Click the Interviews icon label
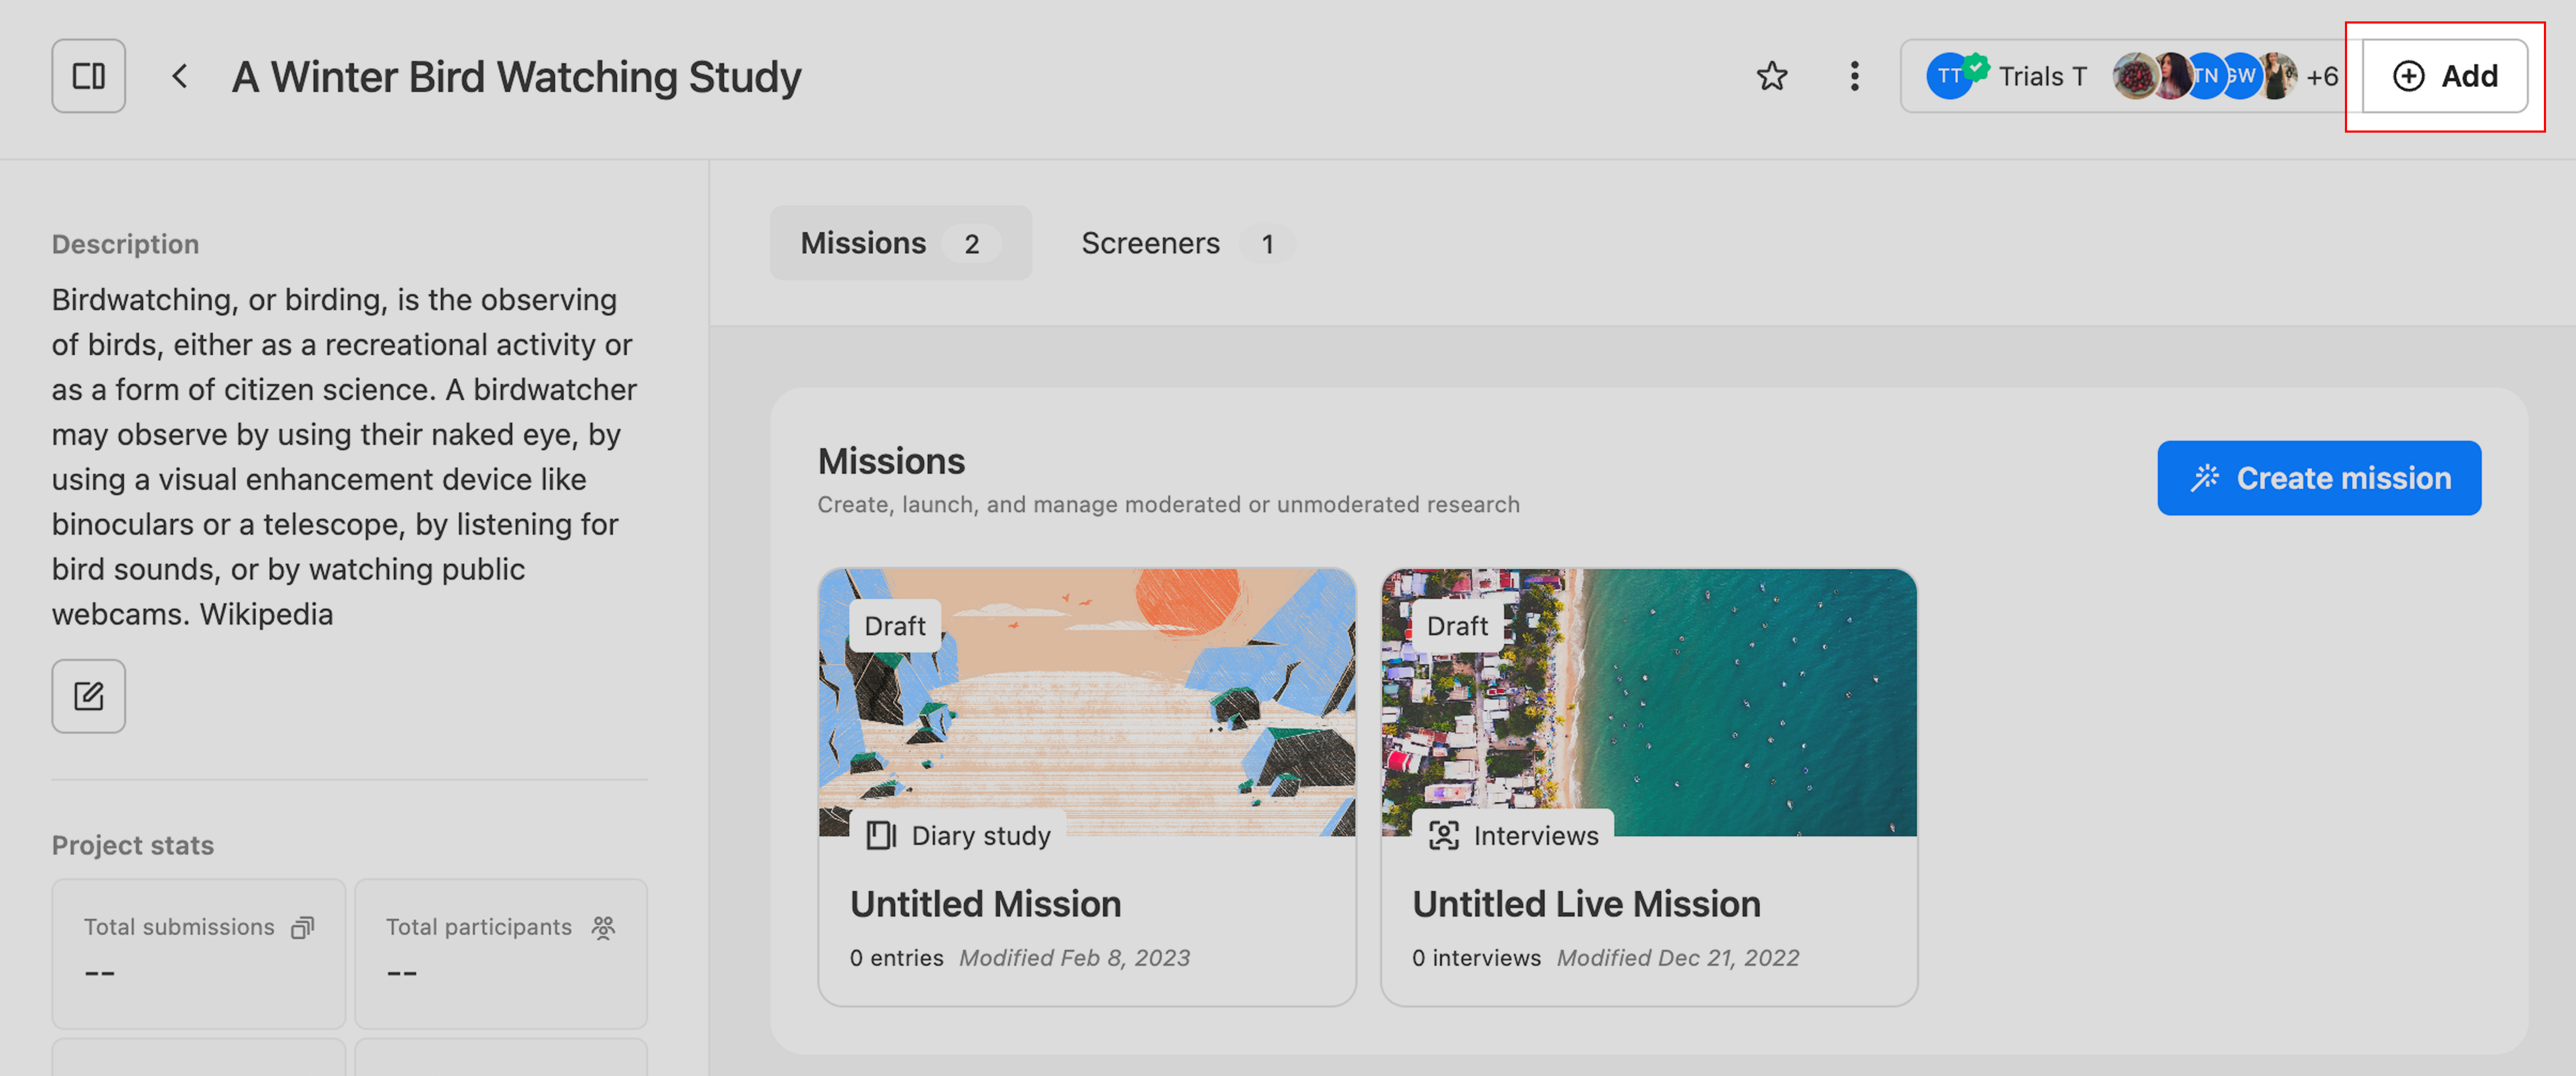The height and width of the screenshot is (1076, 2576). 1513,835
